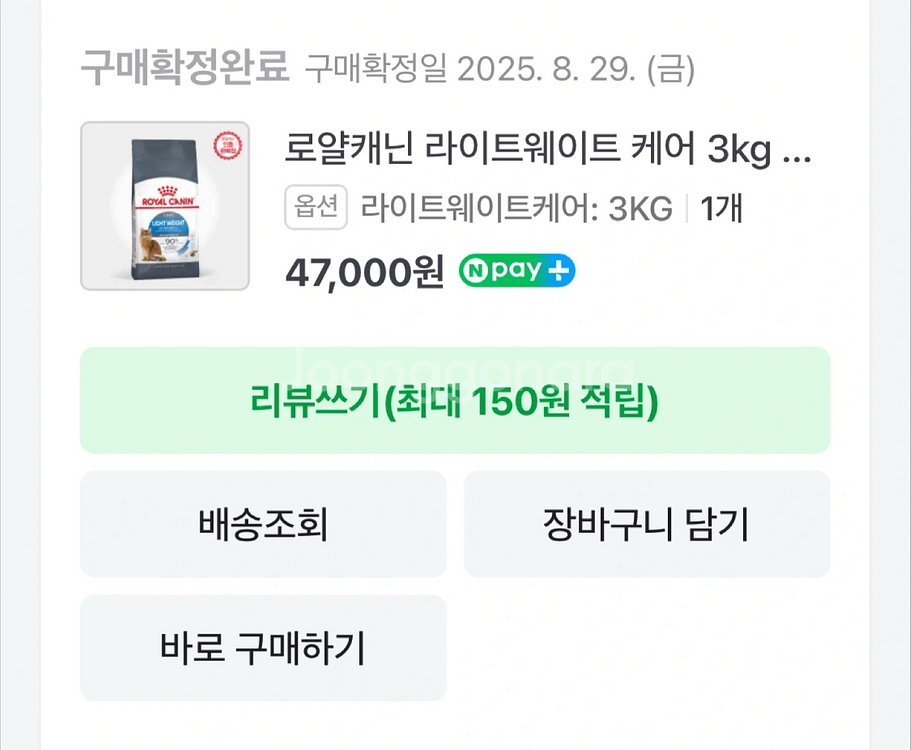Click the 47,000원 price
Screen dimensions: 911x750
point(364,272)
